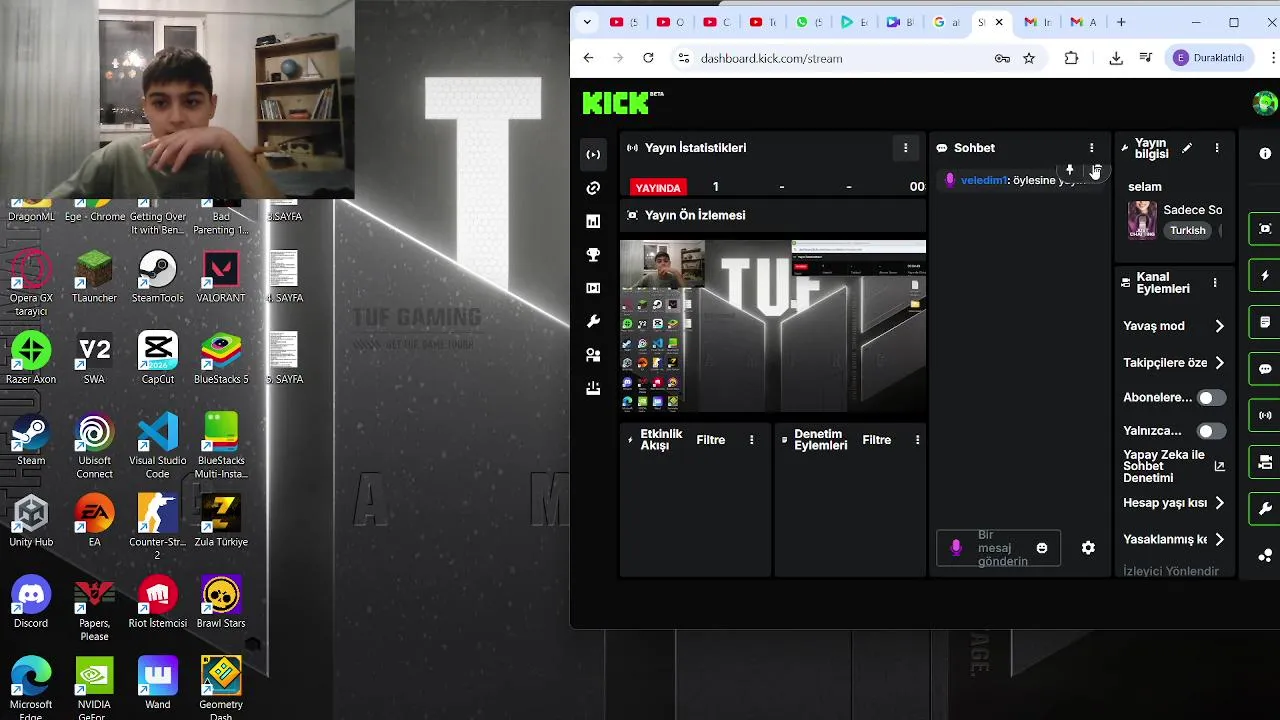Select the CapCut desktop shortcut

[157, 359]
